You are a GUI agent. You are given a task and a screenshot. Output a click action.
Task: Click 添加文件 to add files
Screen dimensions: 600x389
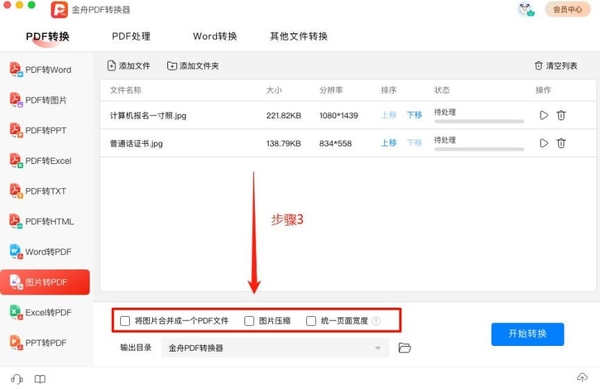tap(129, 66)
